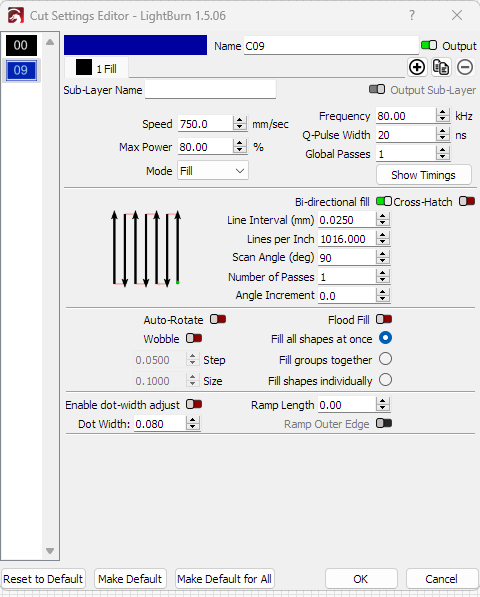Click Frequency field showing 80.00
This screenshot has height=597, width=480.
406,115
